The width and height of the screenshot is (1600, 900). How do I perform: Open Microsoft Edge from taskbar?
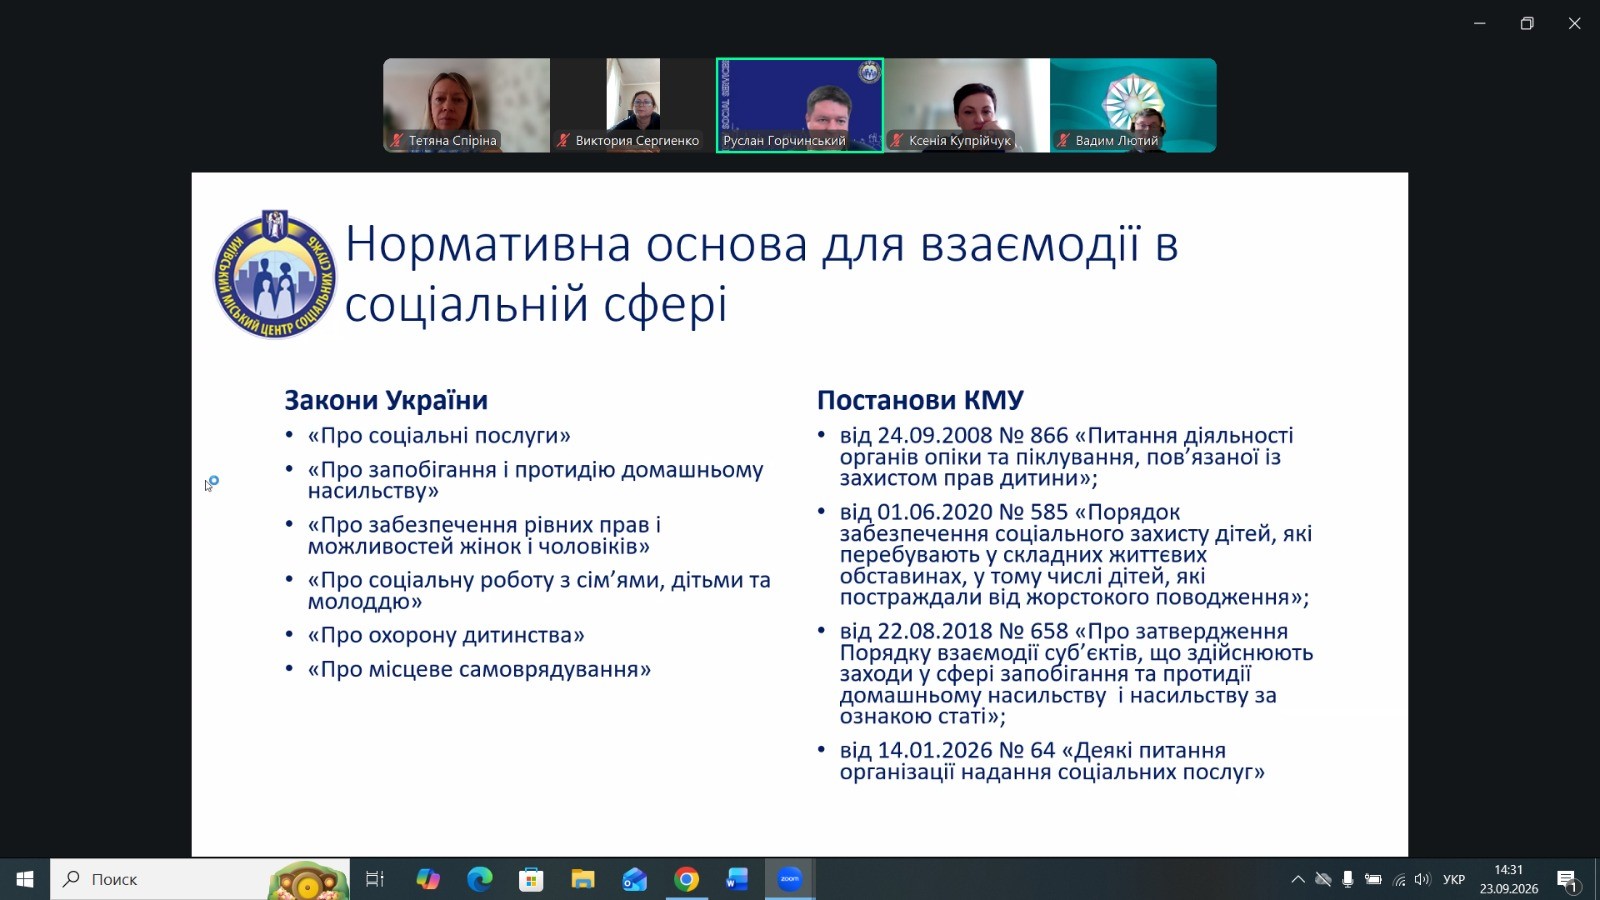click(480, 879)
